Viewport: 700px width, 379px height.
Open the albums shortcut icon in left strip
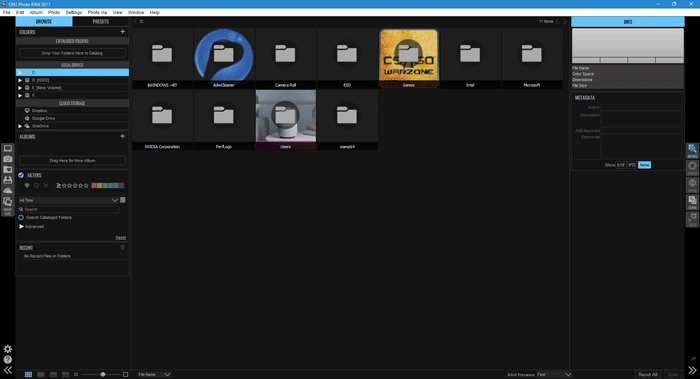8,201
